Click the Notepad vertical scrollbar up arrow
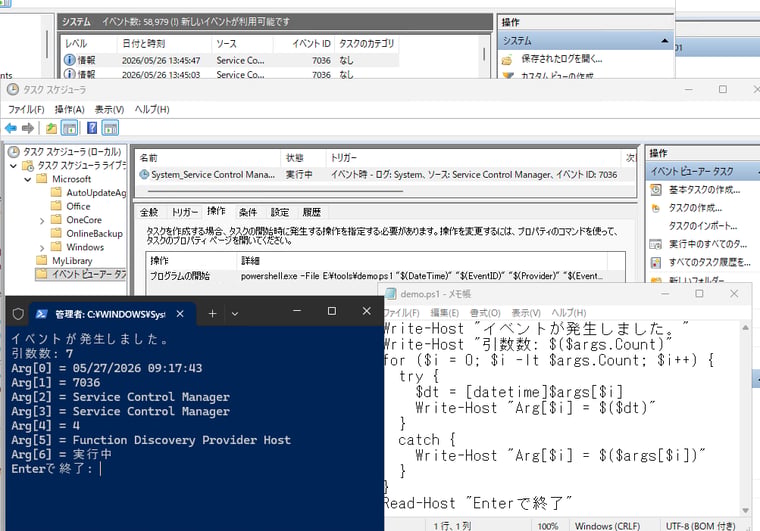760x531 pixels. (x=745, y=328)
